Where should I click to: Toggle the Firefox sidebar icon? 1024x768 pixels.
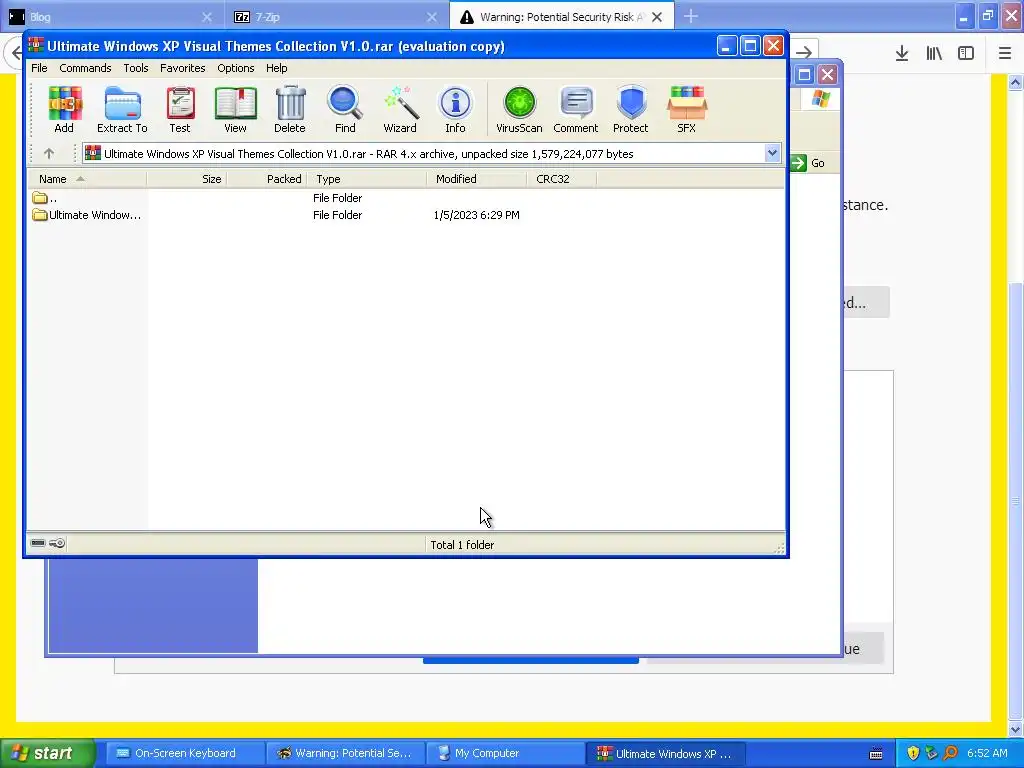pyautogui.click(x=966, y=54)
